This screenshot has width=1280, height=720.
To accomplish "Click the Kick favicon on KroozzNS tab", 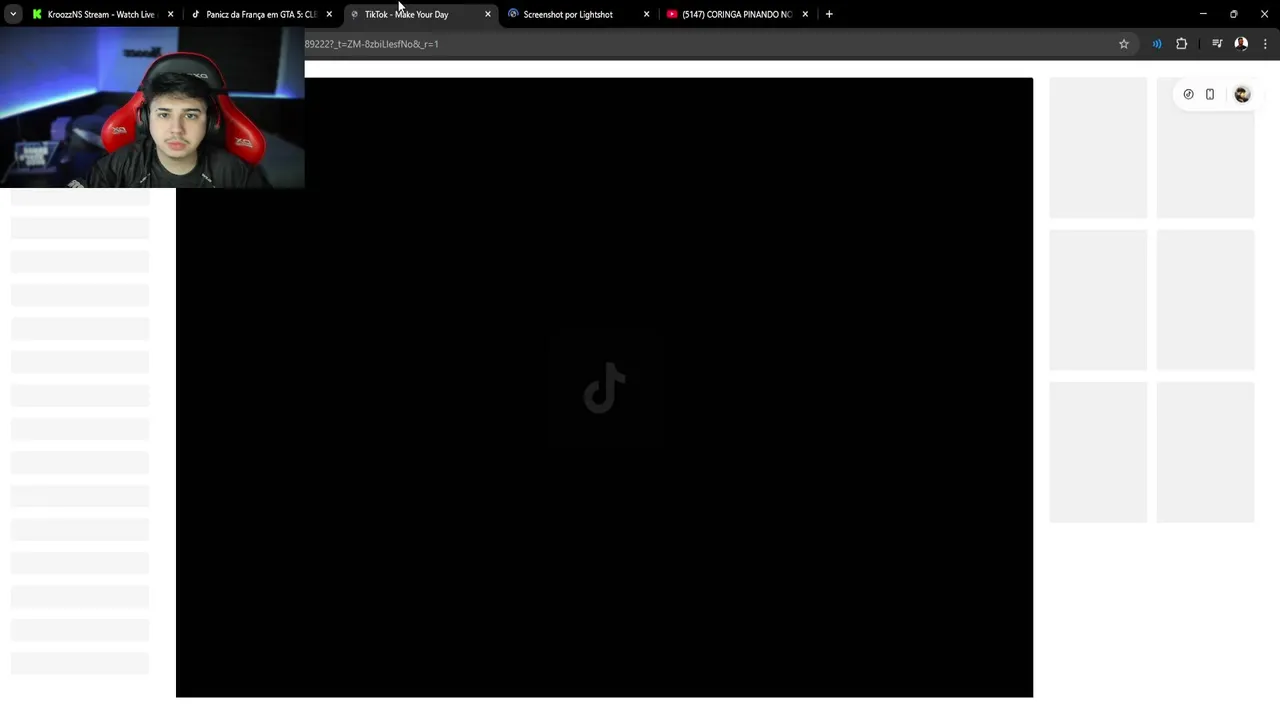I will point(37,14).
